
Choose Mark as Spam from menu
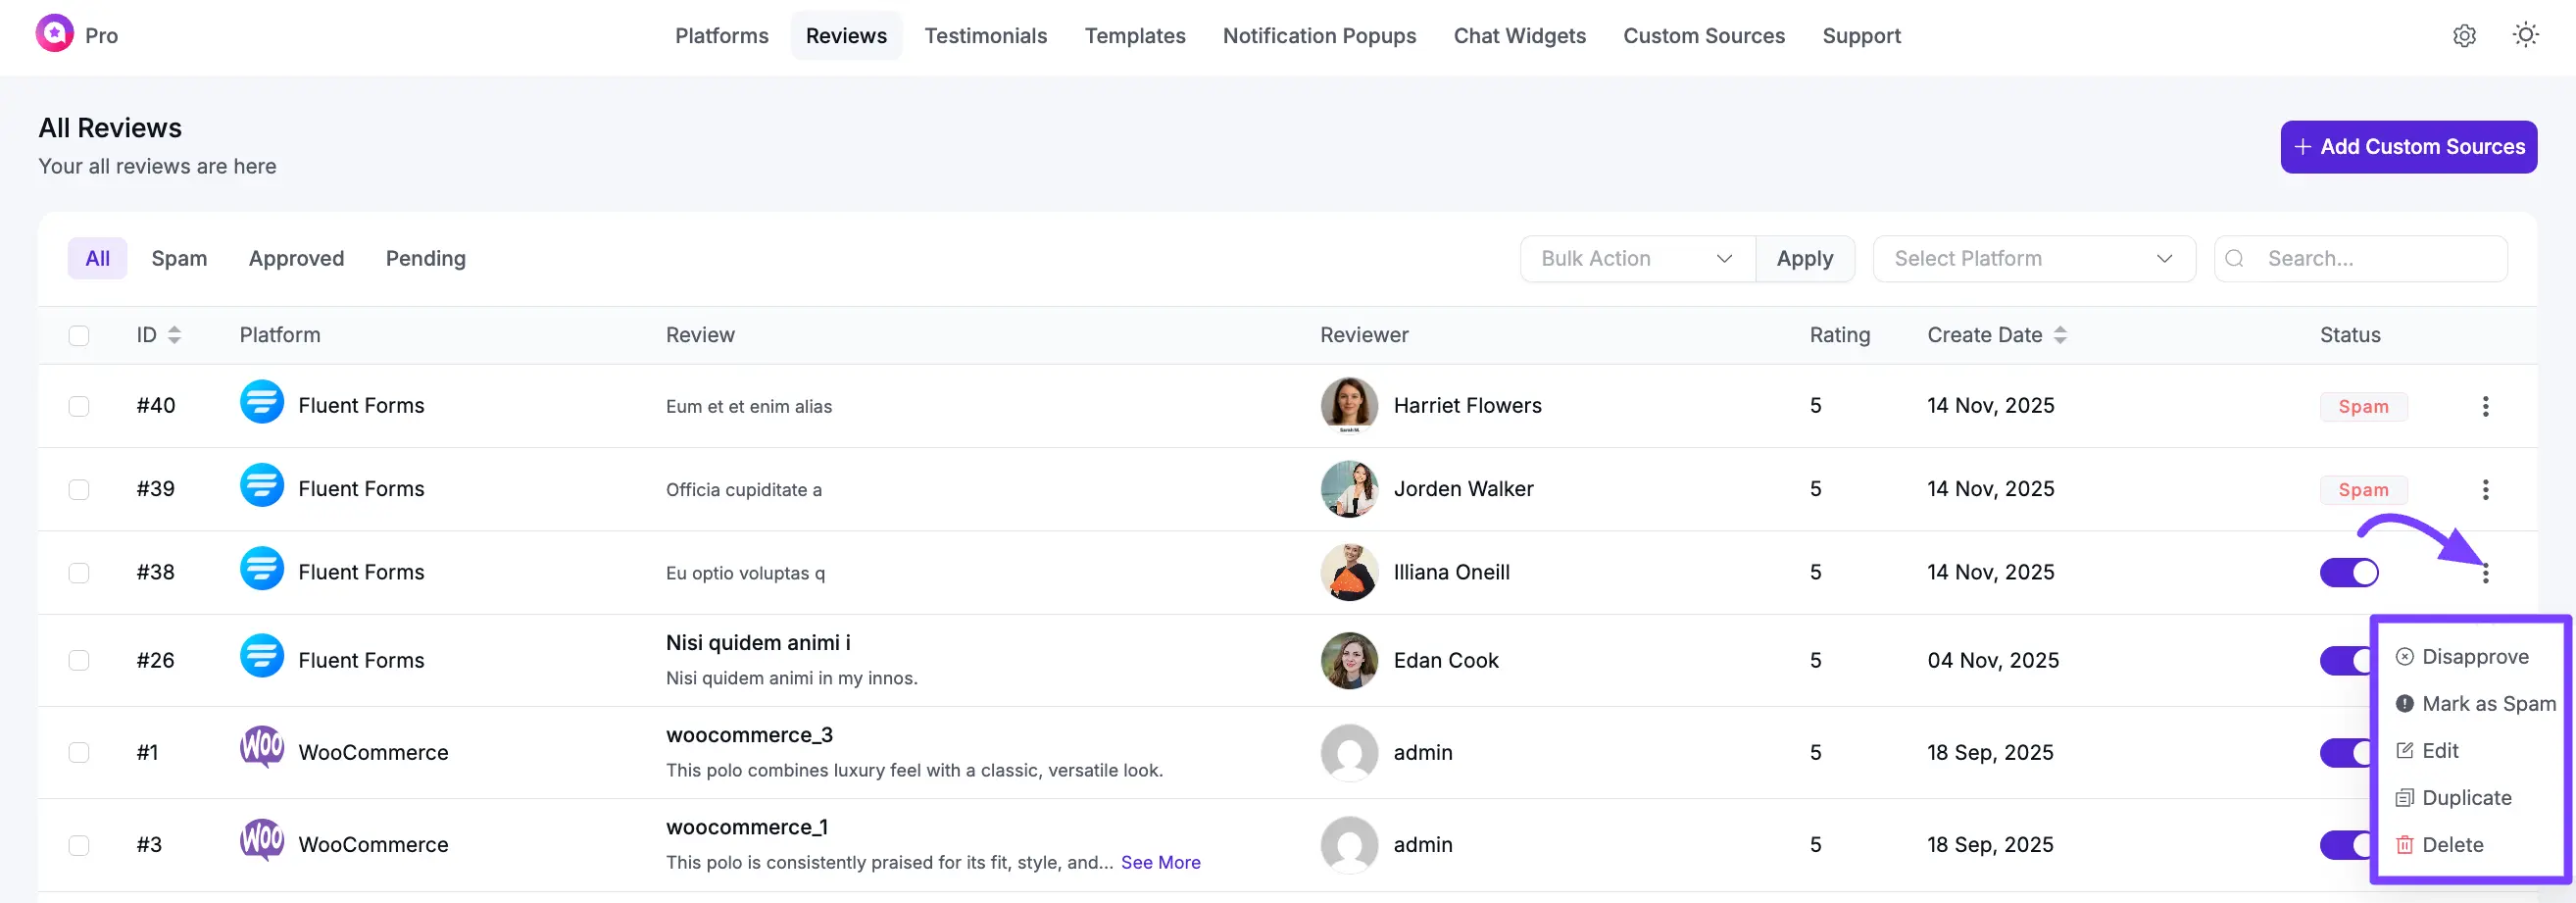pyautogui.click(x=2487, y=703)
